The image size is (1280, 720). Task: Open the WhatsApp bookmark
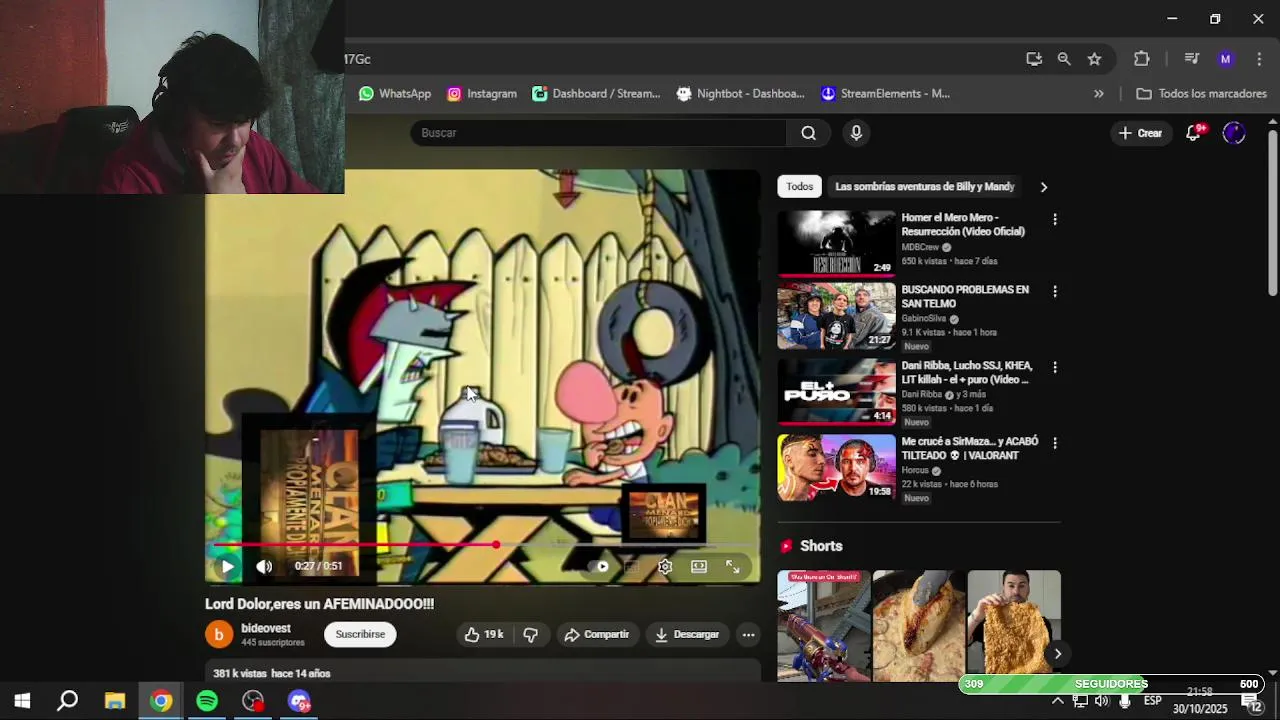[x=395, y=94]
